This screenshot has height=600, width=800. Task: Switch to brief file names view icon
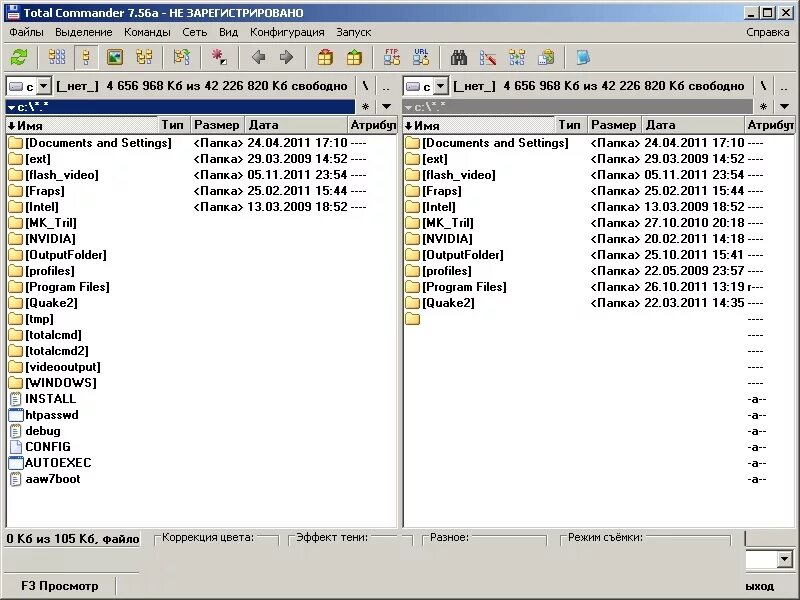point(57,57)
